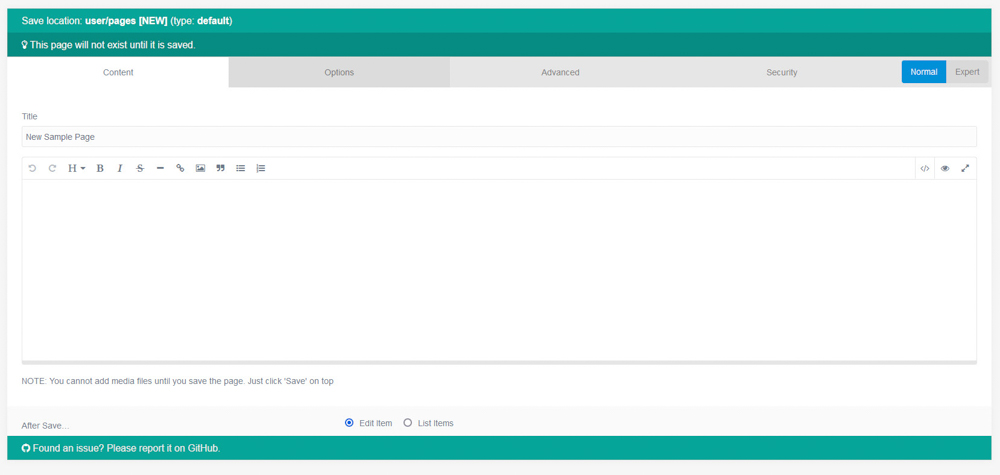The width and height of the screenshot is (1000, 475).
Task: Apply italic formatting
Action: click(119, 168)
